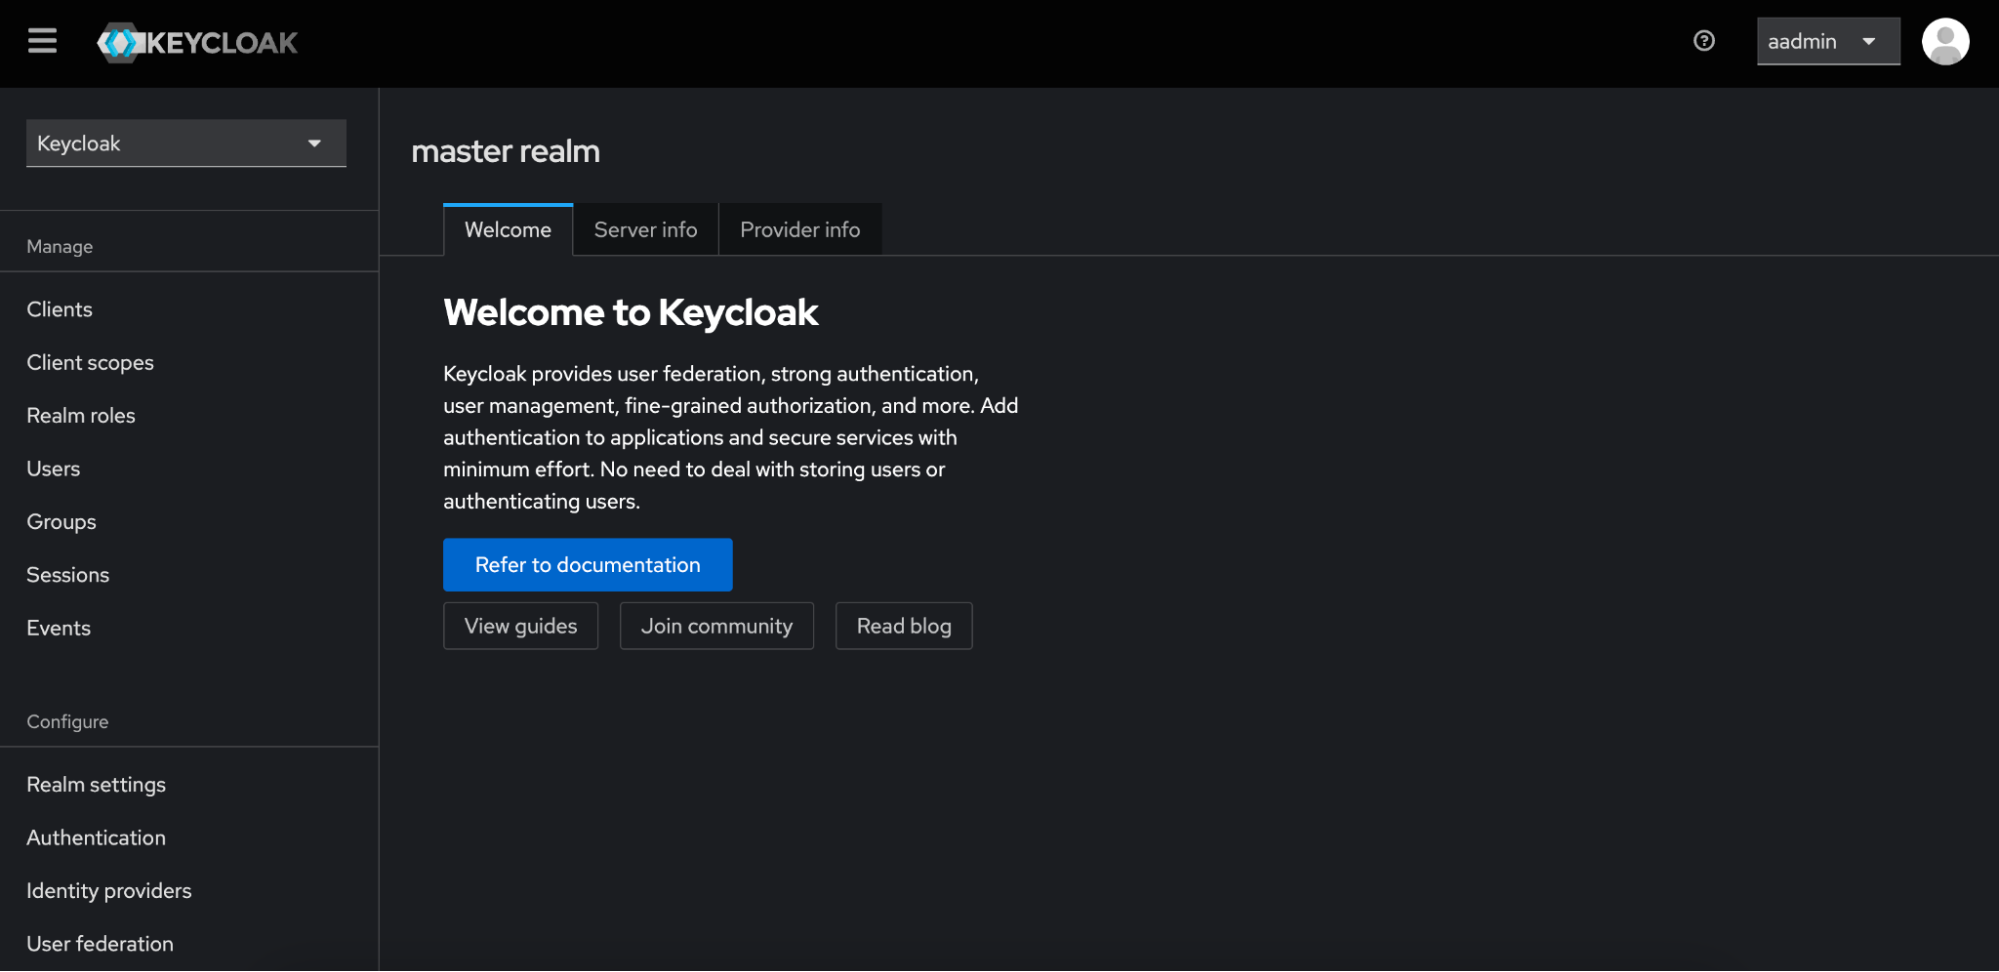
Task: Click the Manage section label
Action: (x=60, y=246)
